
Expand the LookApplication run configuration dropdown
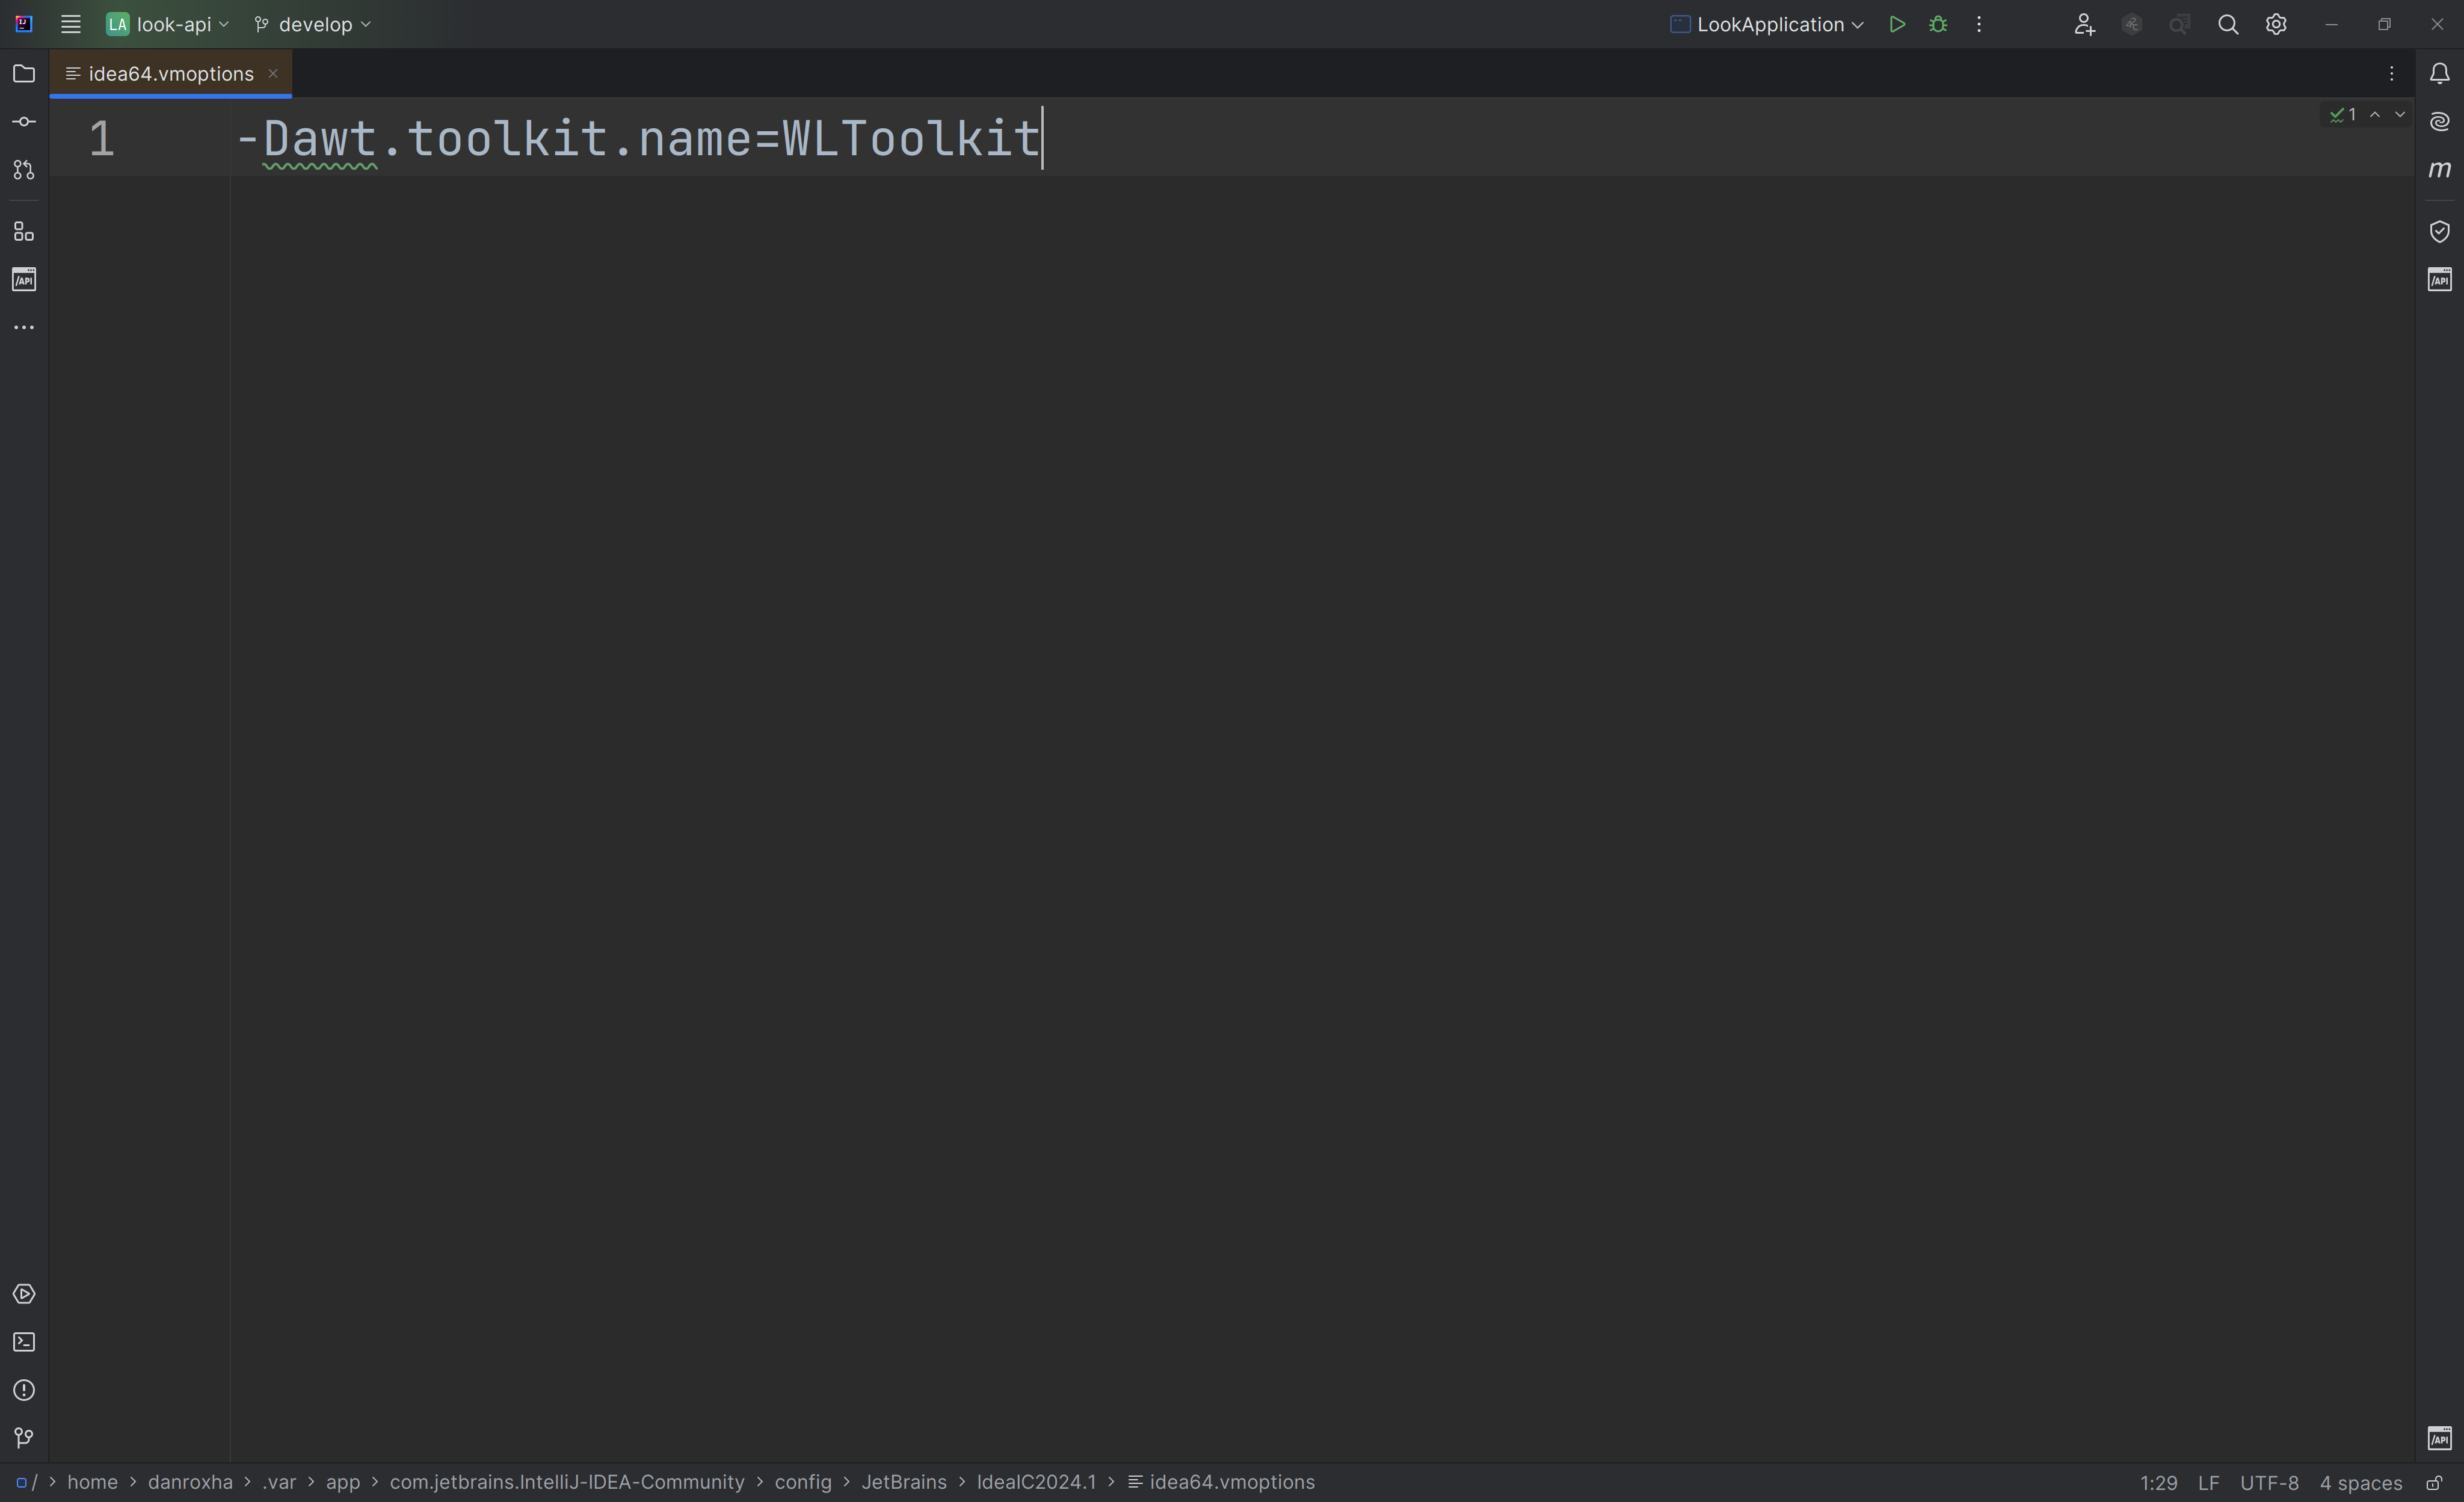pos(1768,25)
